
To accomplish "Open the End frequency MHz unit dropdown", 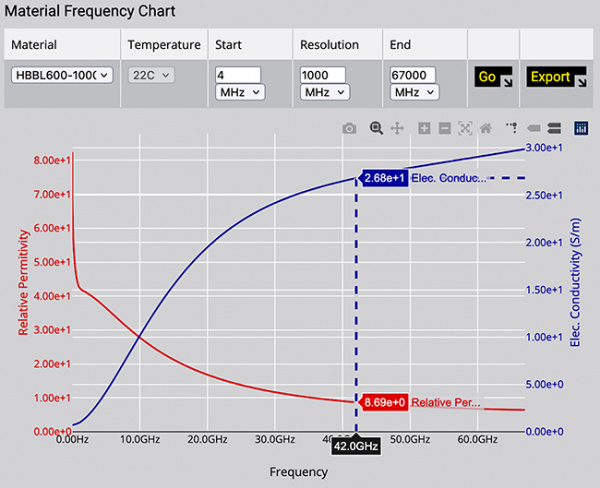I will (414, 92).
